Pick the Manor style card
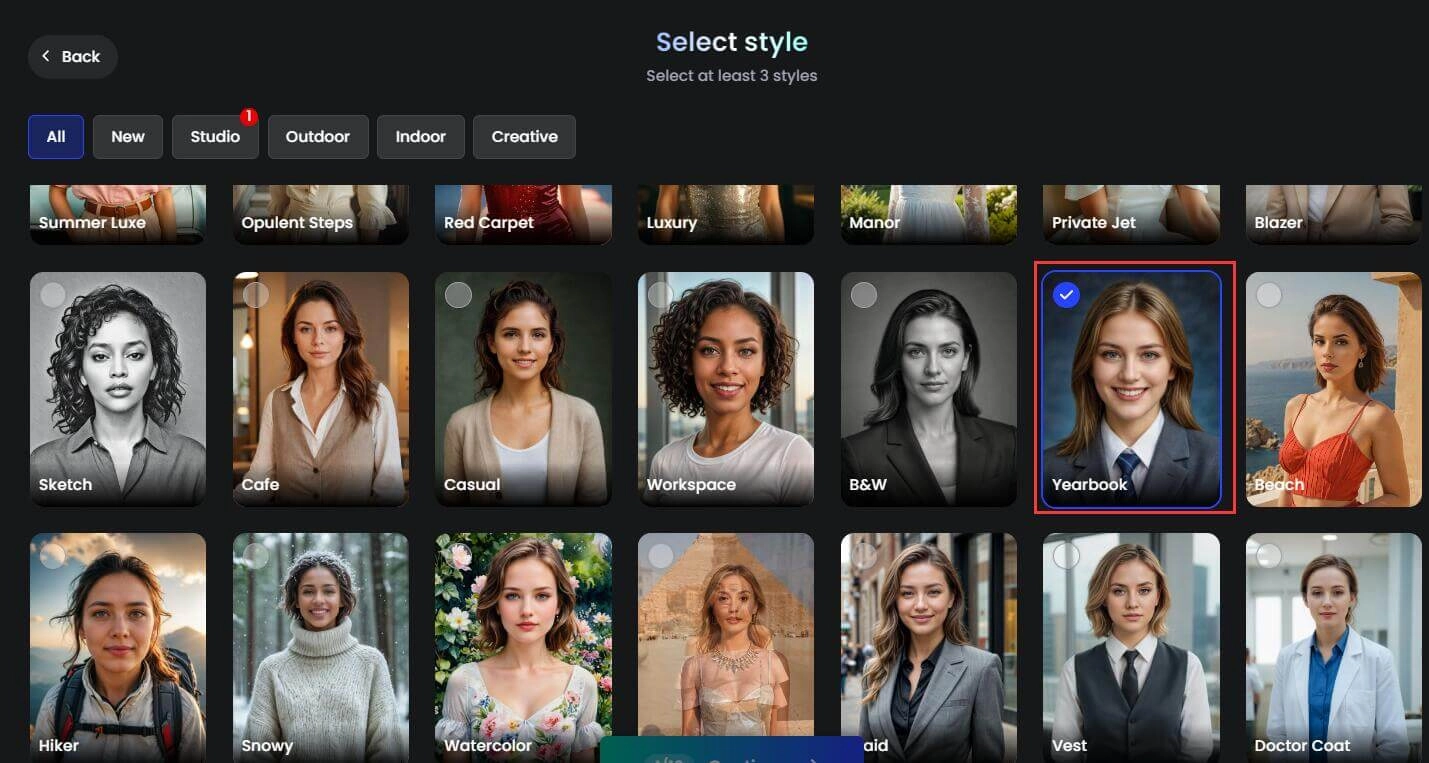Screen dimensions: 1429x763 coord(929,214)
